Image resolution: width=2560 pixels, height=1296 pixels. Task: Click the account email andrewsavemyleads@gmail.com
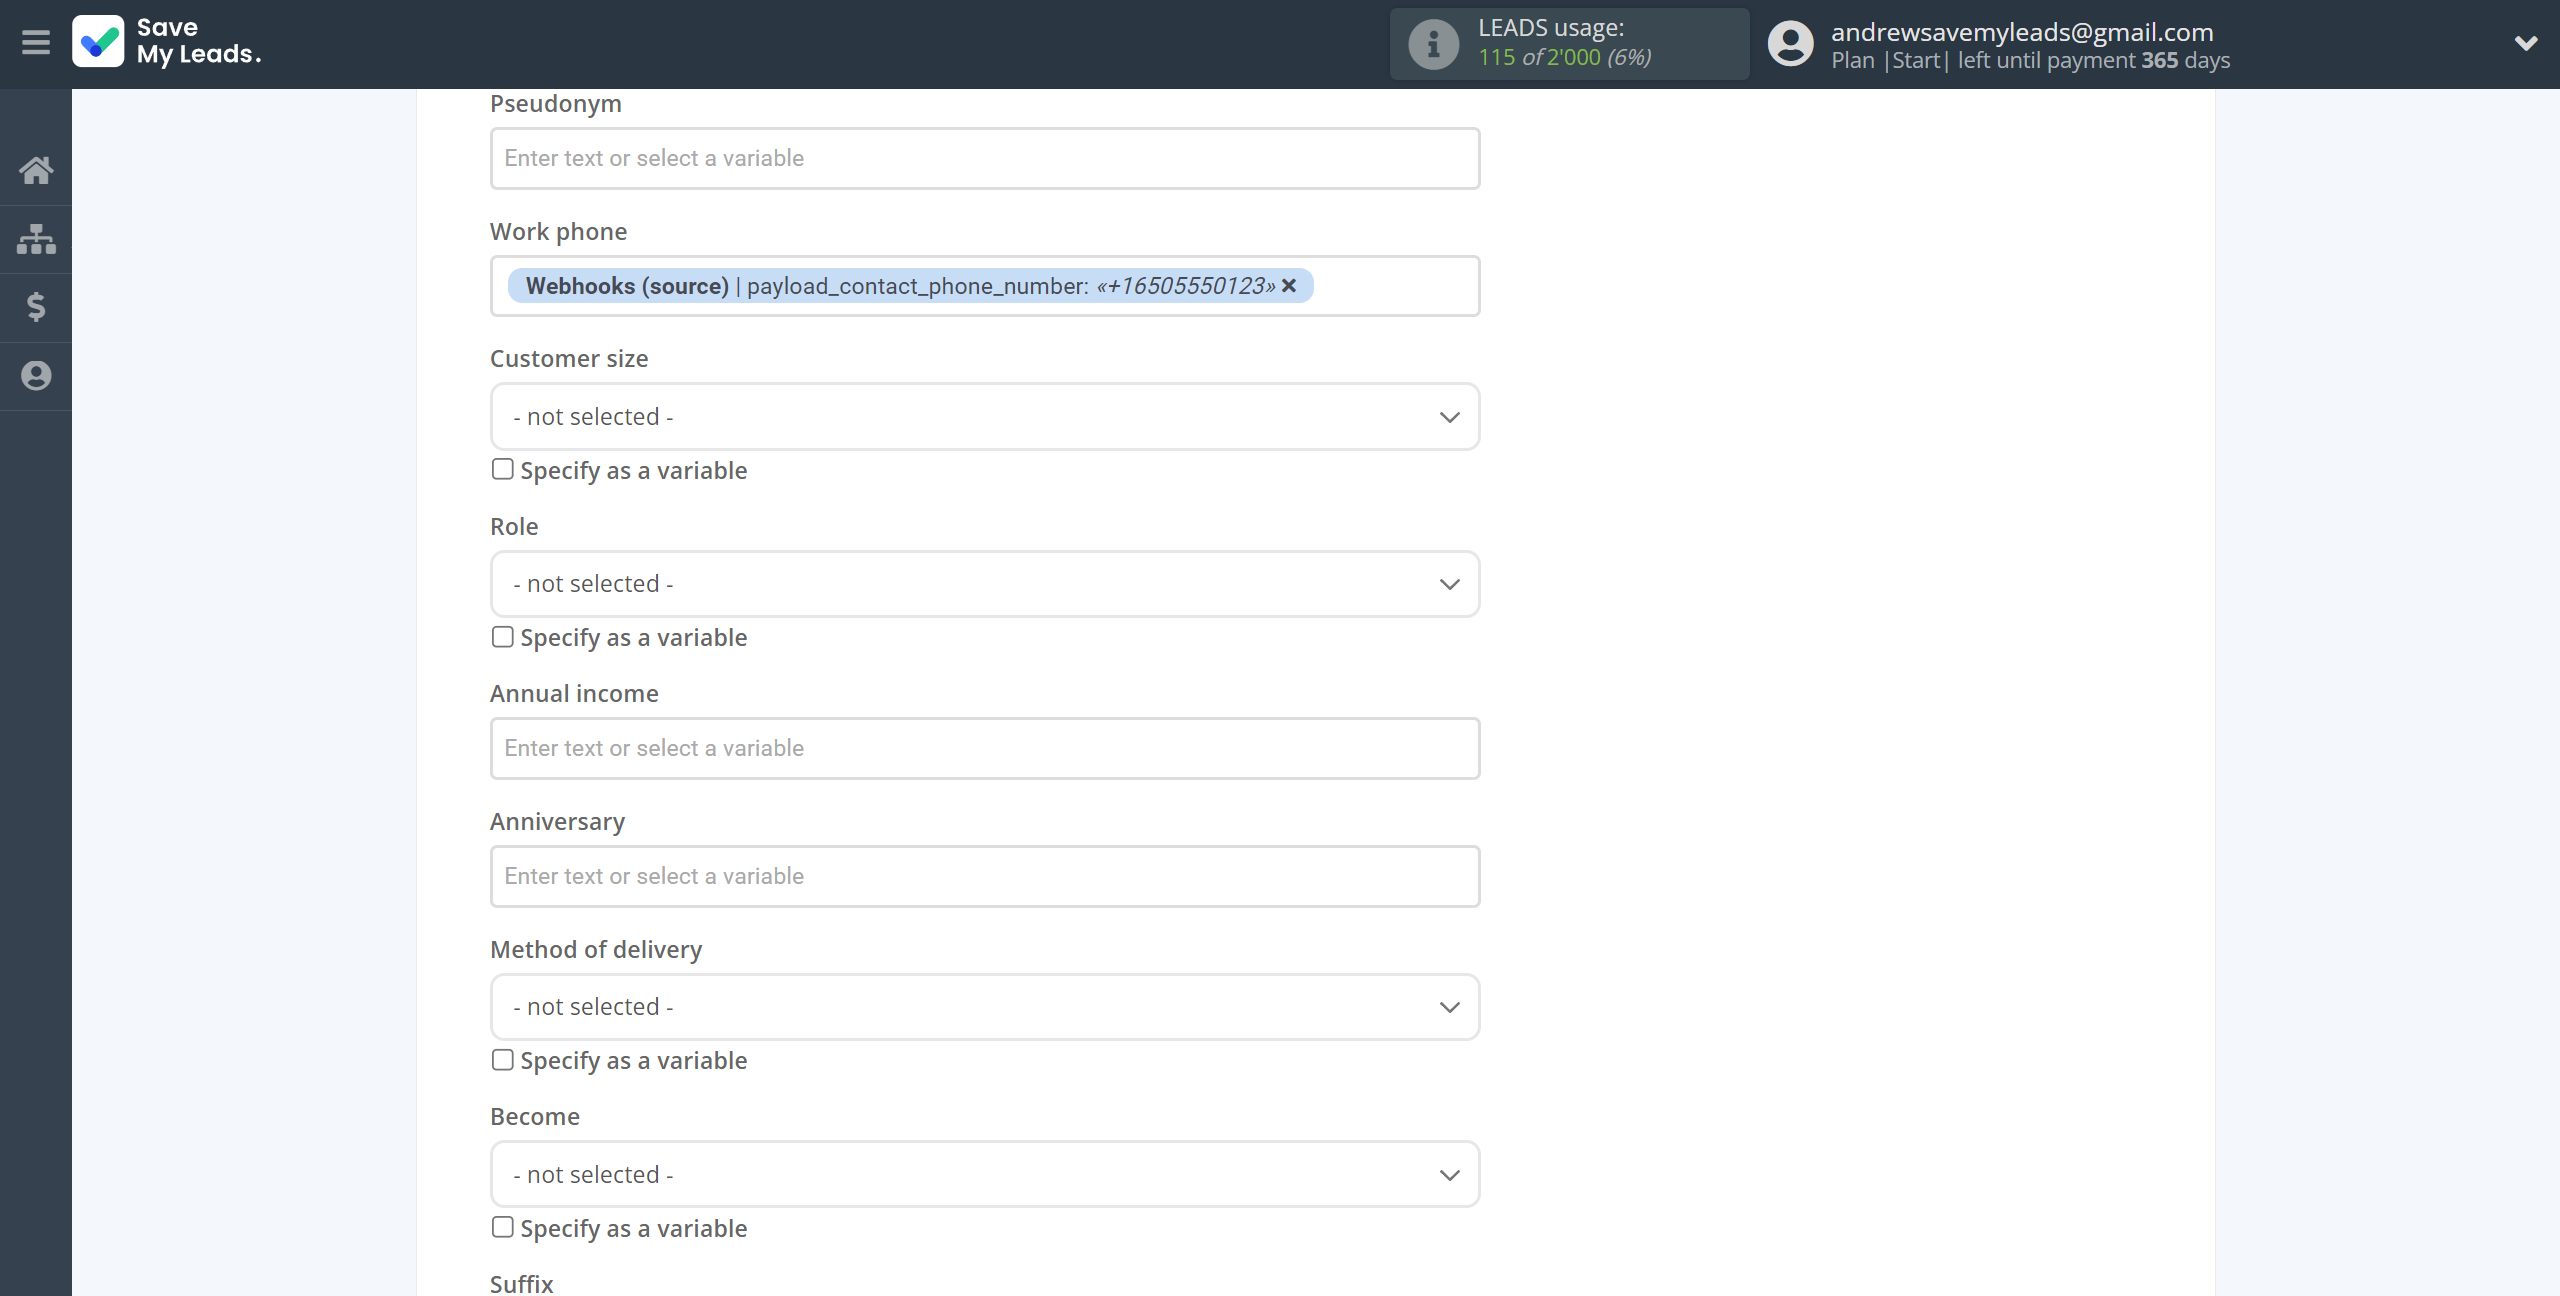(x=2022, y=32)
